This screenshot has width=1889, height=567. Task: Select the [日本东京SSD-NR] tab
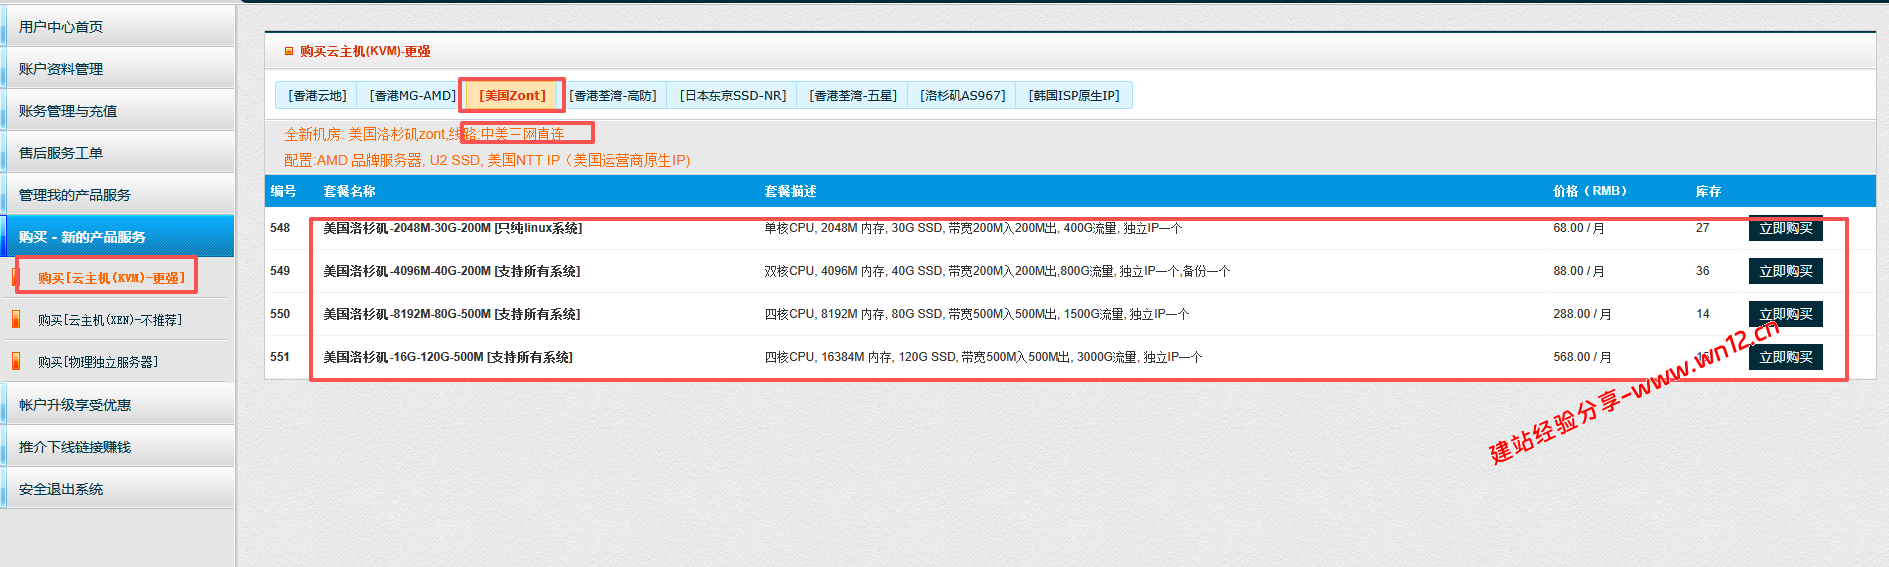coord(733,96)
